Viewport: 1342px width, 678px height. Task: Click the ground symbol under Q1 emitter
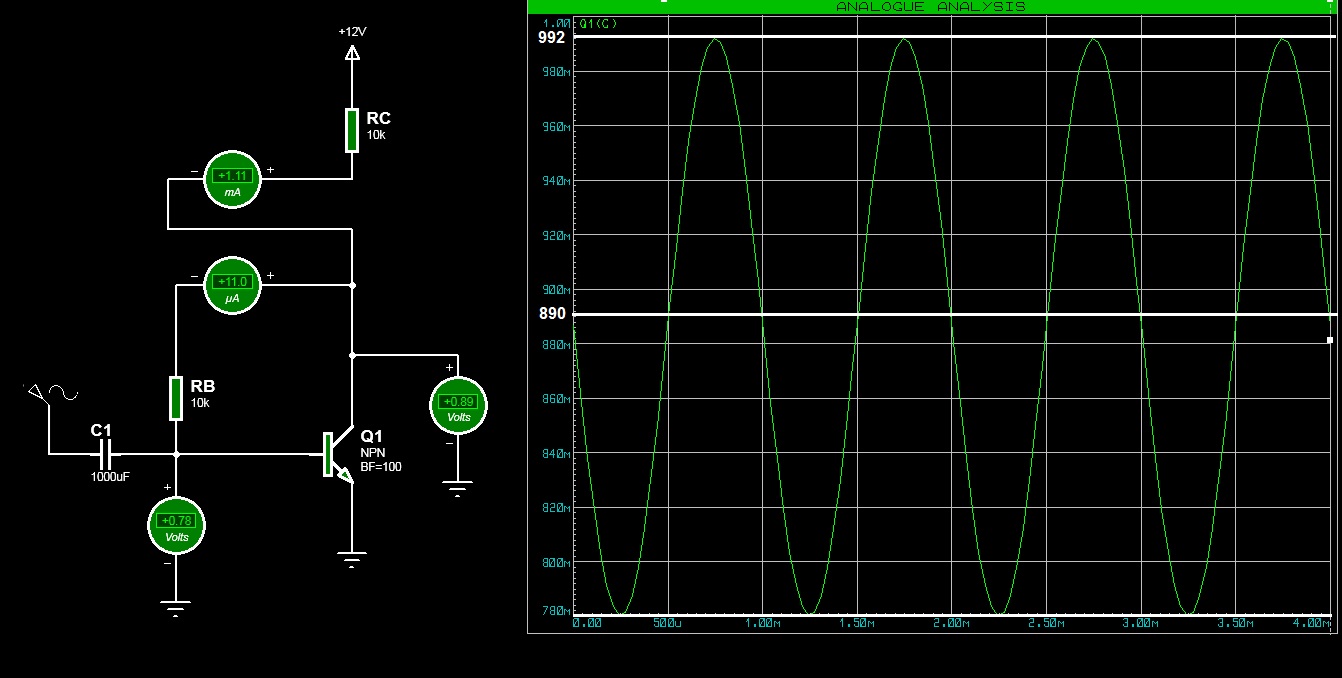[351, 558]
